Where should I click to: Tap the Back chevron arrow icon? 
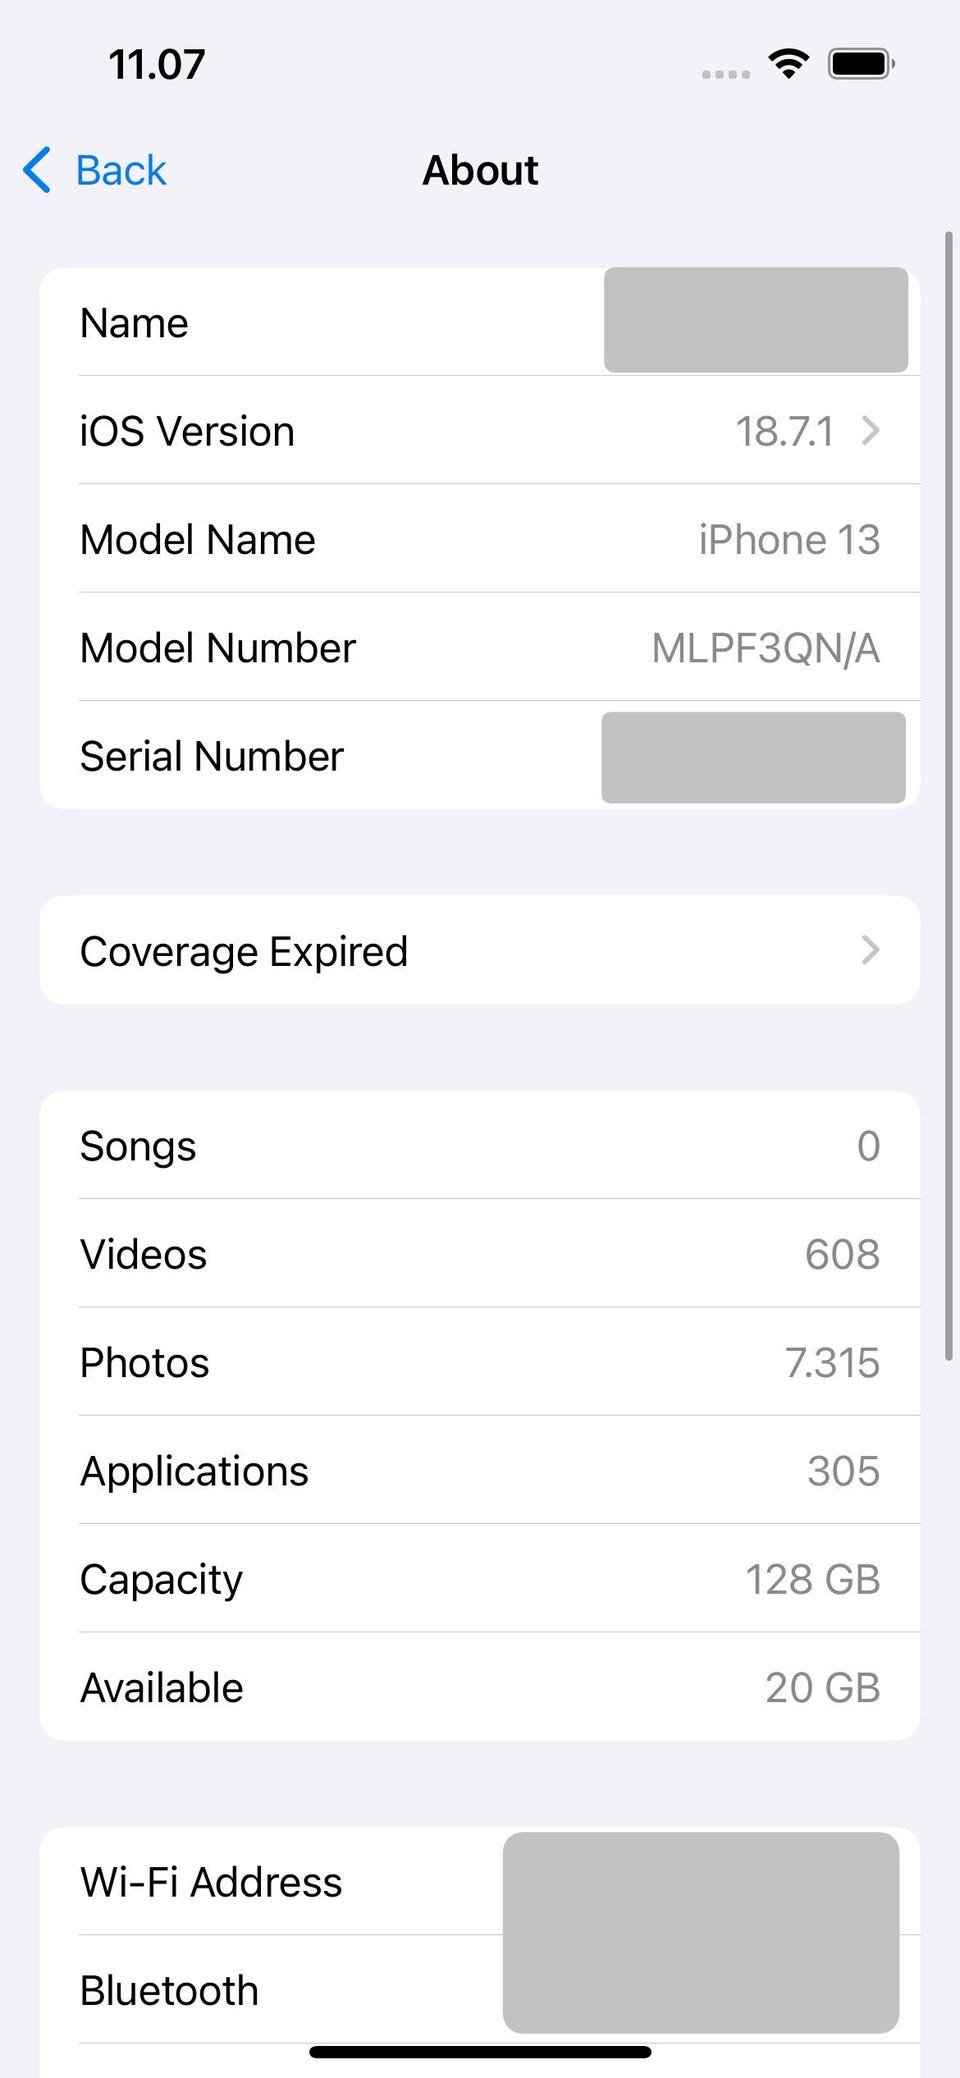(x=37, y=170)
